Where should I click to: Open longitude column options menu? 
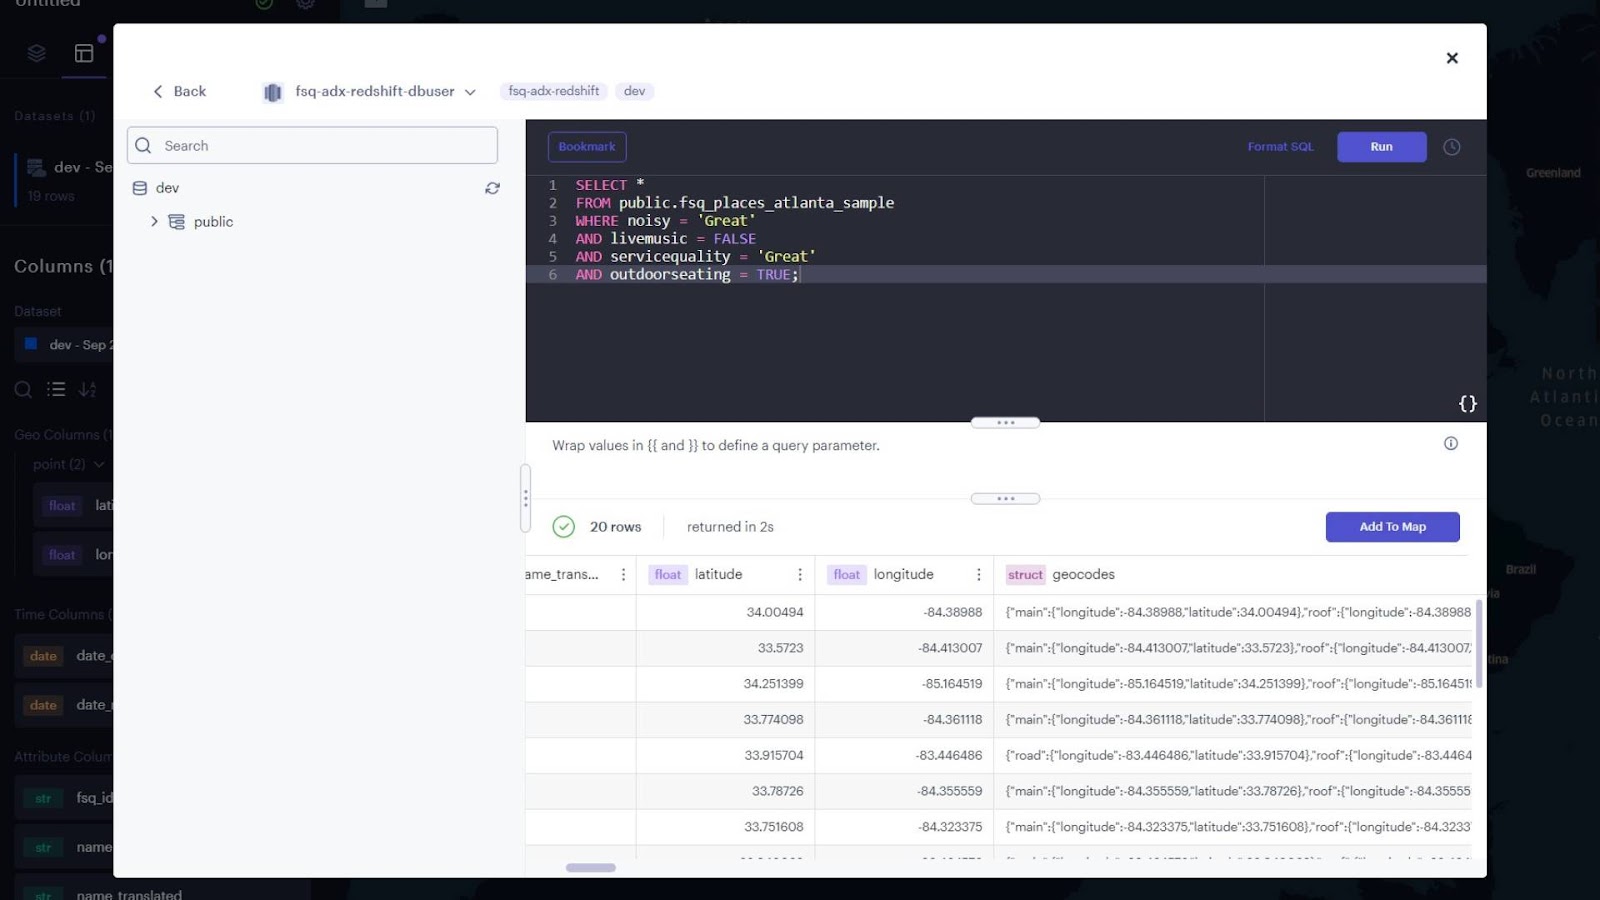[x=979, y=574]
